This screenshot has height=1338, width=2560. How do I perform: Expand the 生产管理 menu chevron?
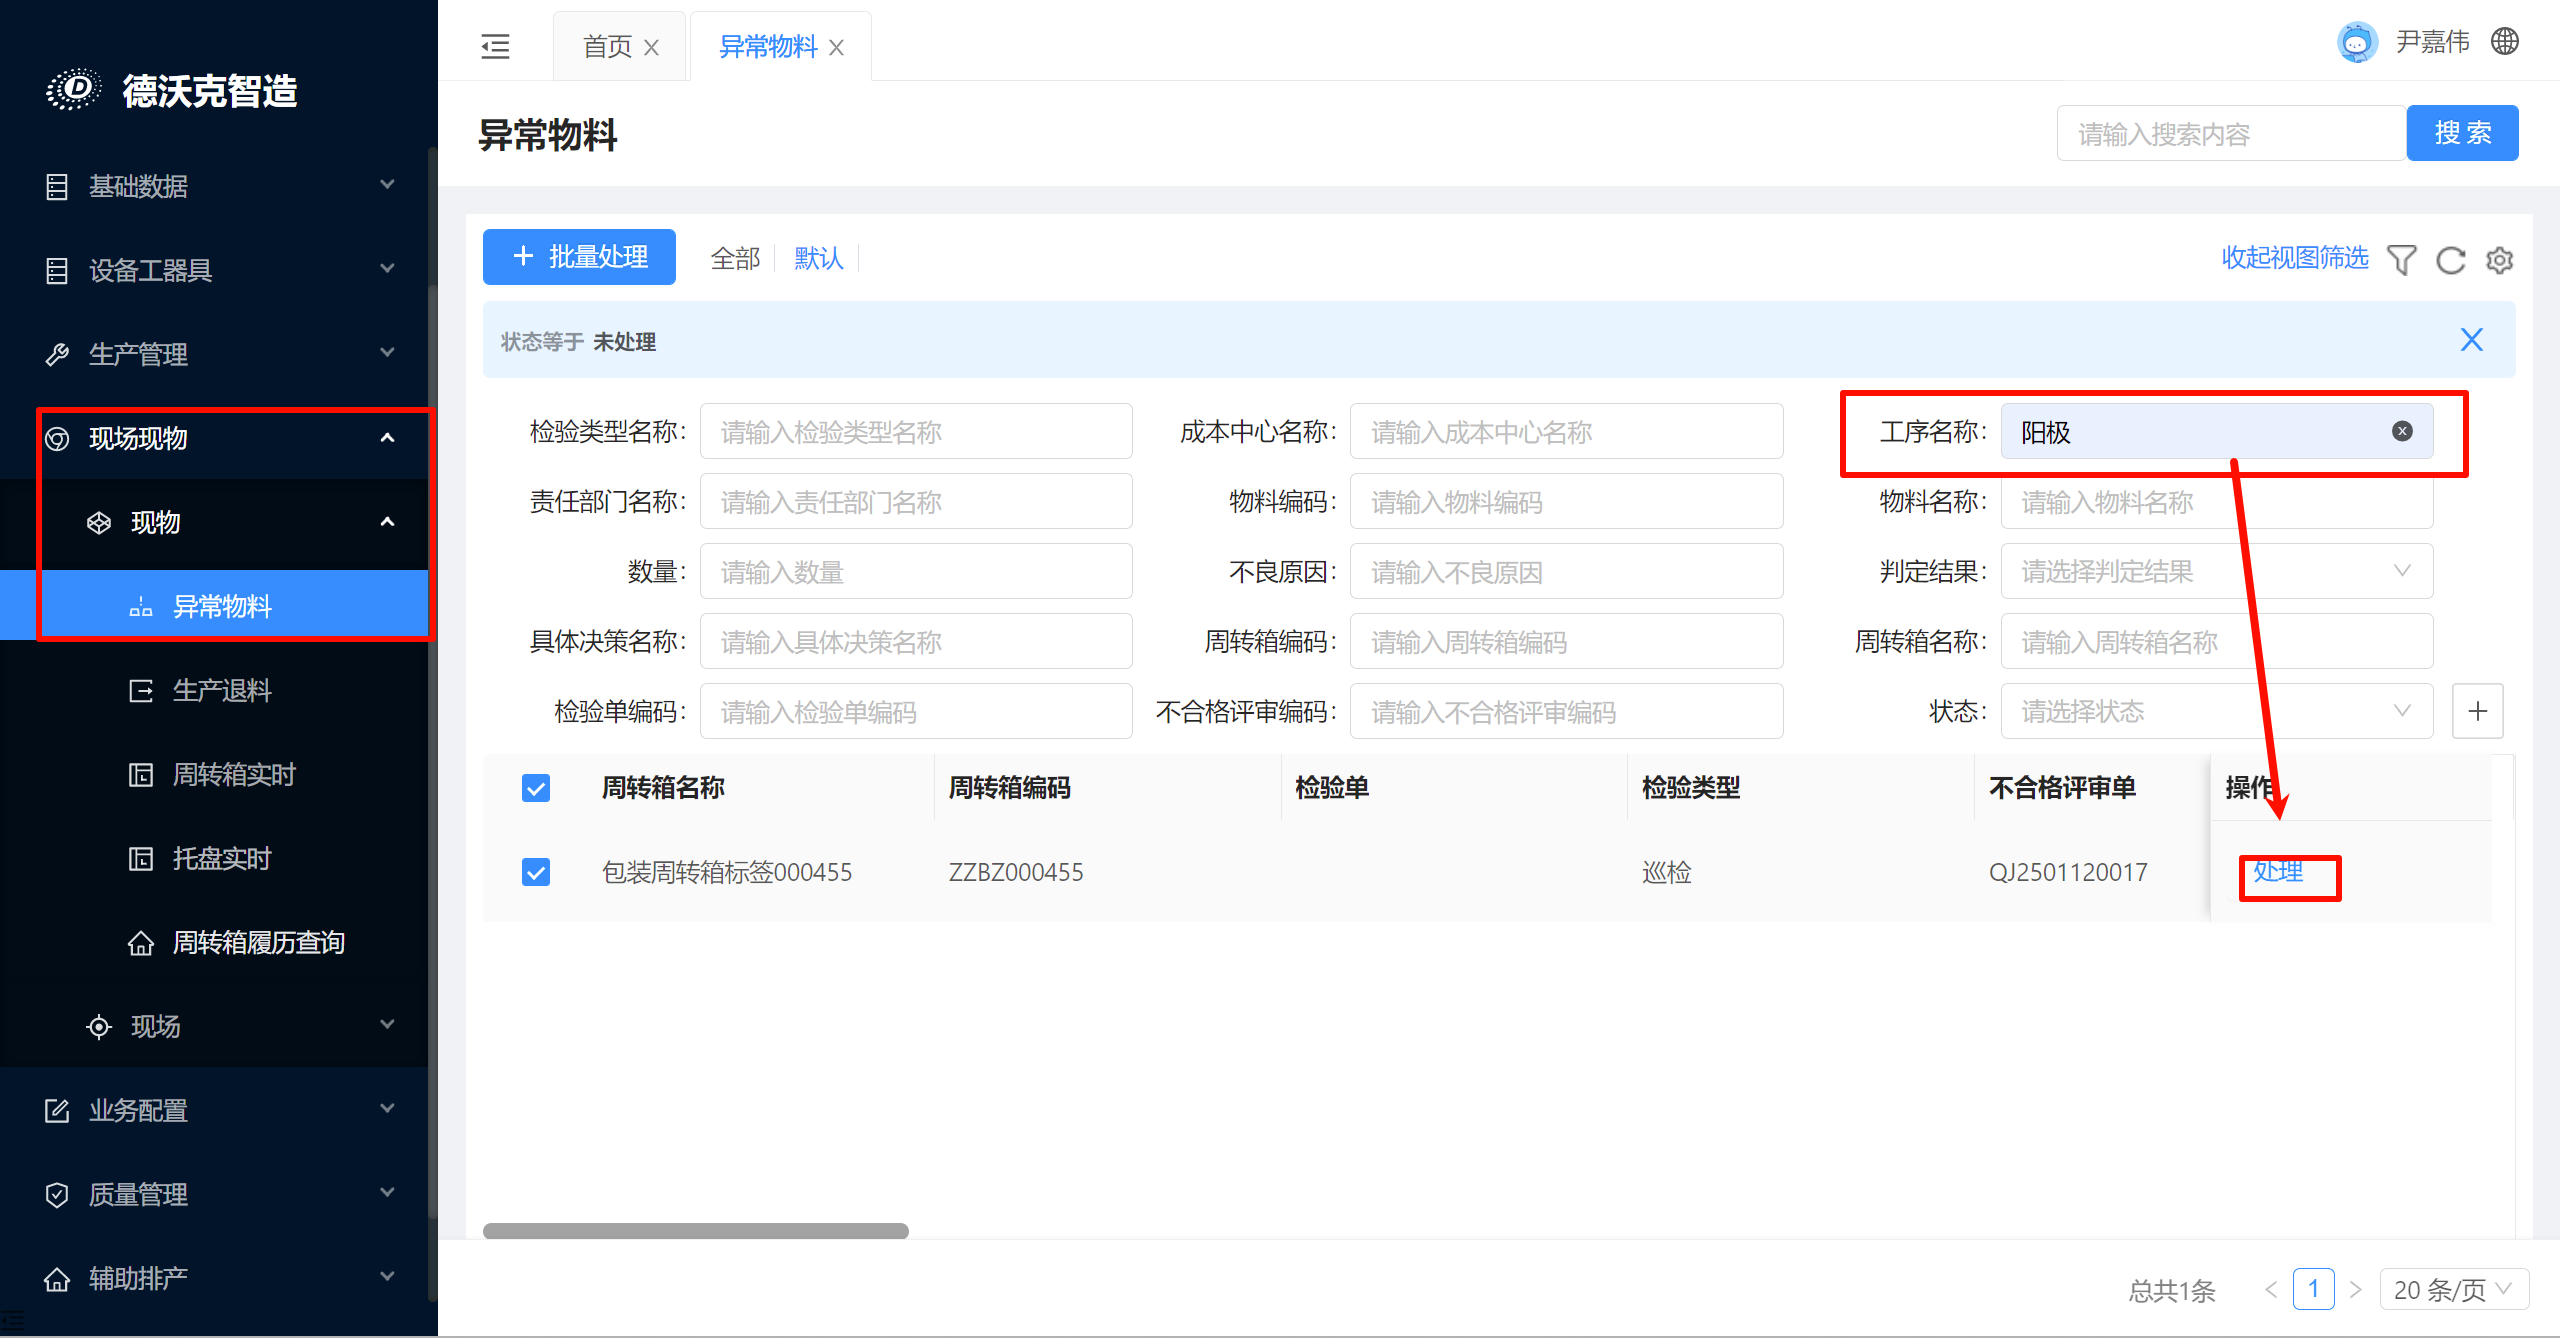point(387,352)
